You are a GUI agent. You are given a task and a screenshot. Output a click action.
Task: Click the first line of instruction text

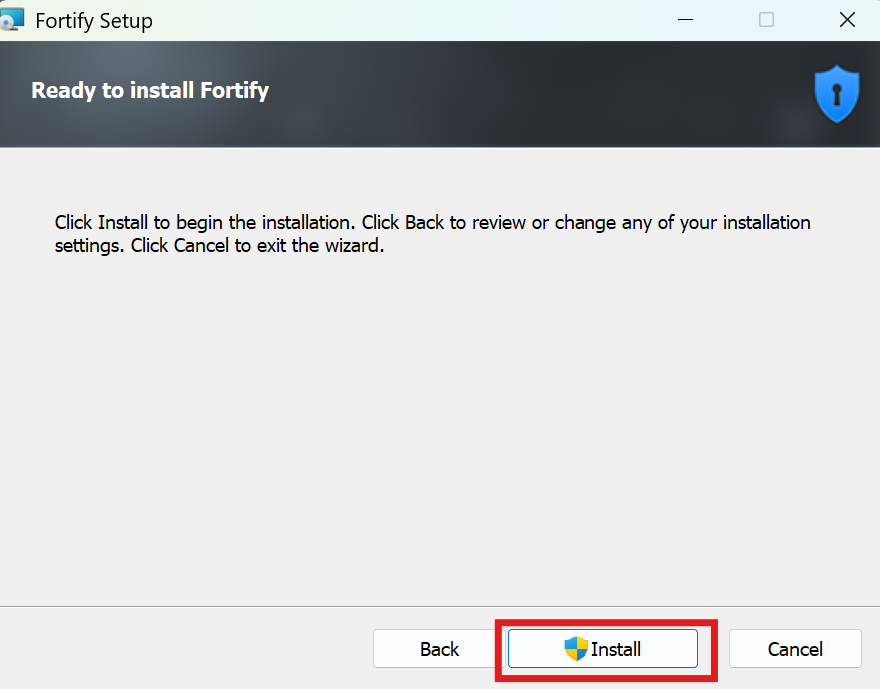(x=432, y=222)
